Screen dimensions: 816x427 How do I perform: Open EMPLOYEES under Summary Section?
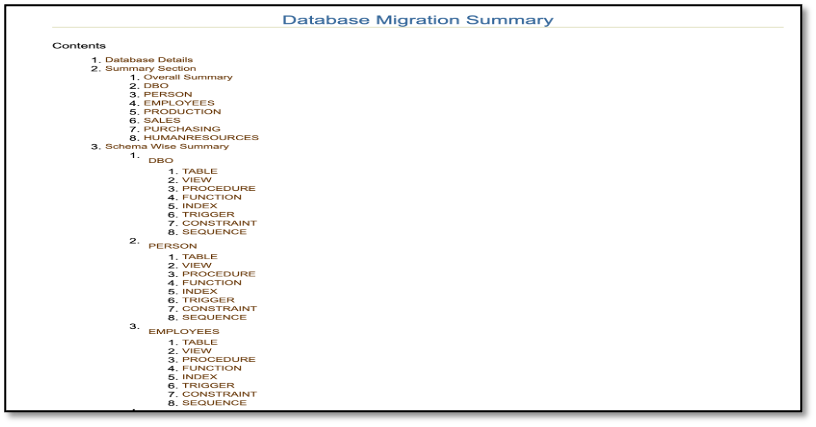coord(179,103)
